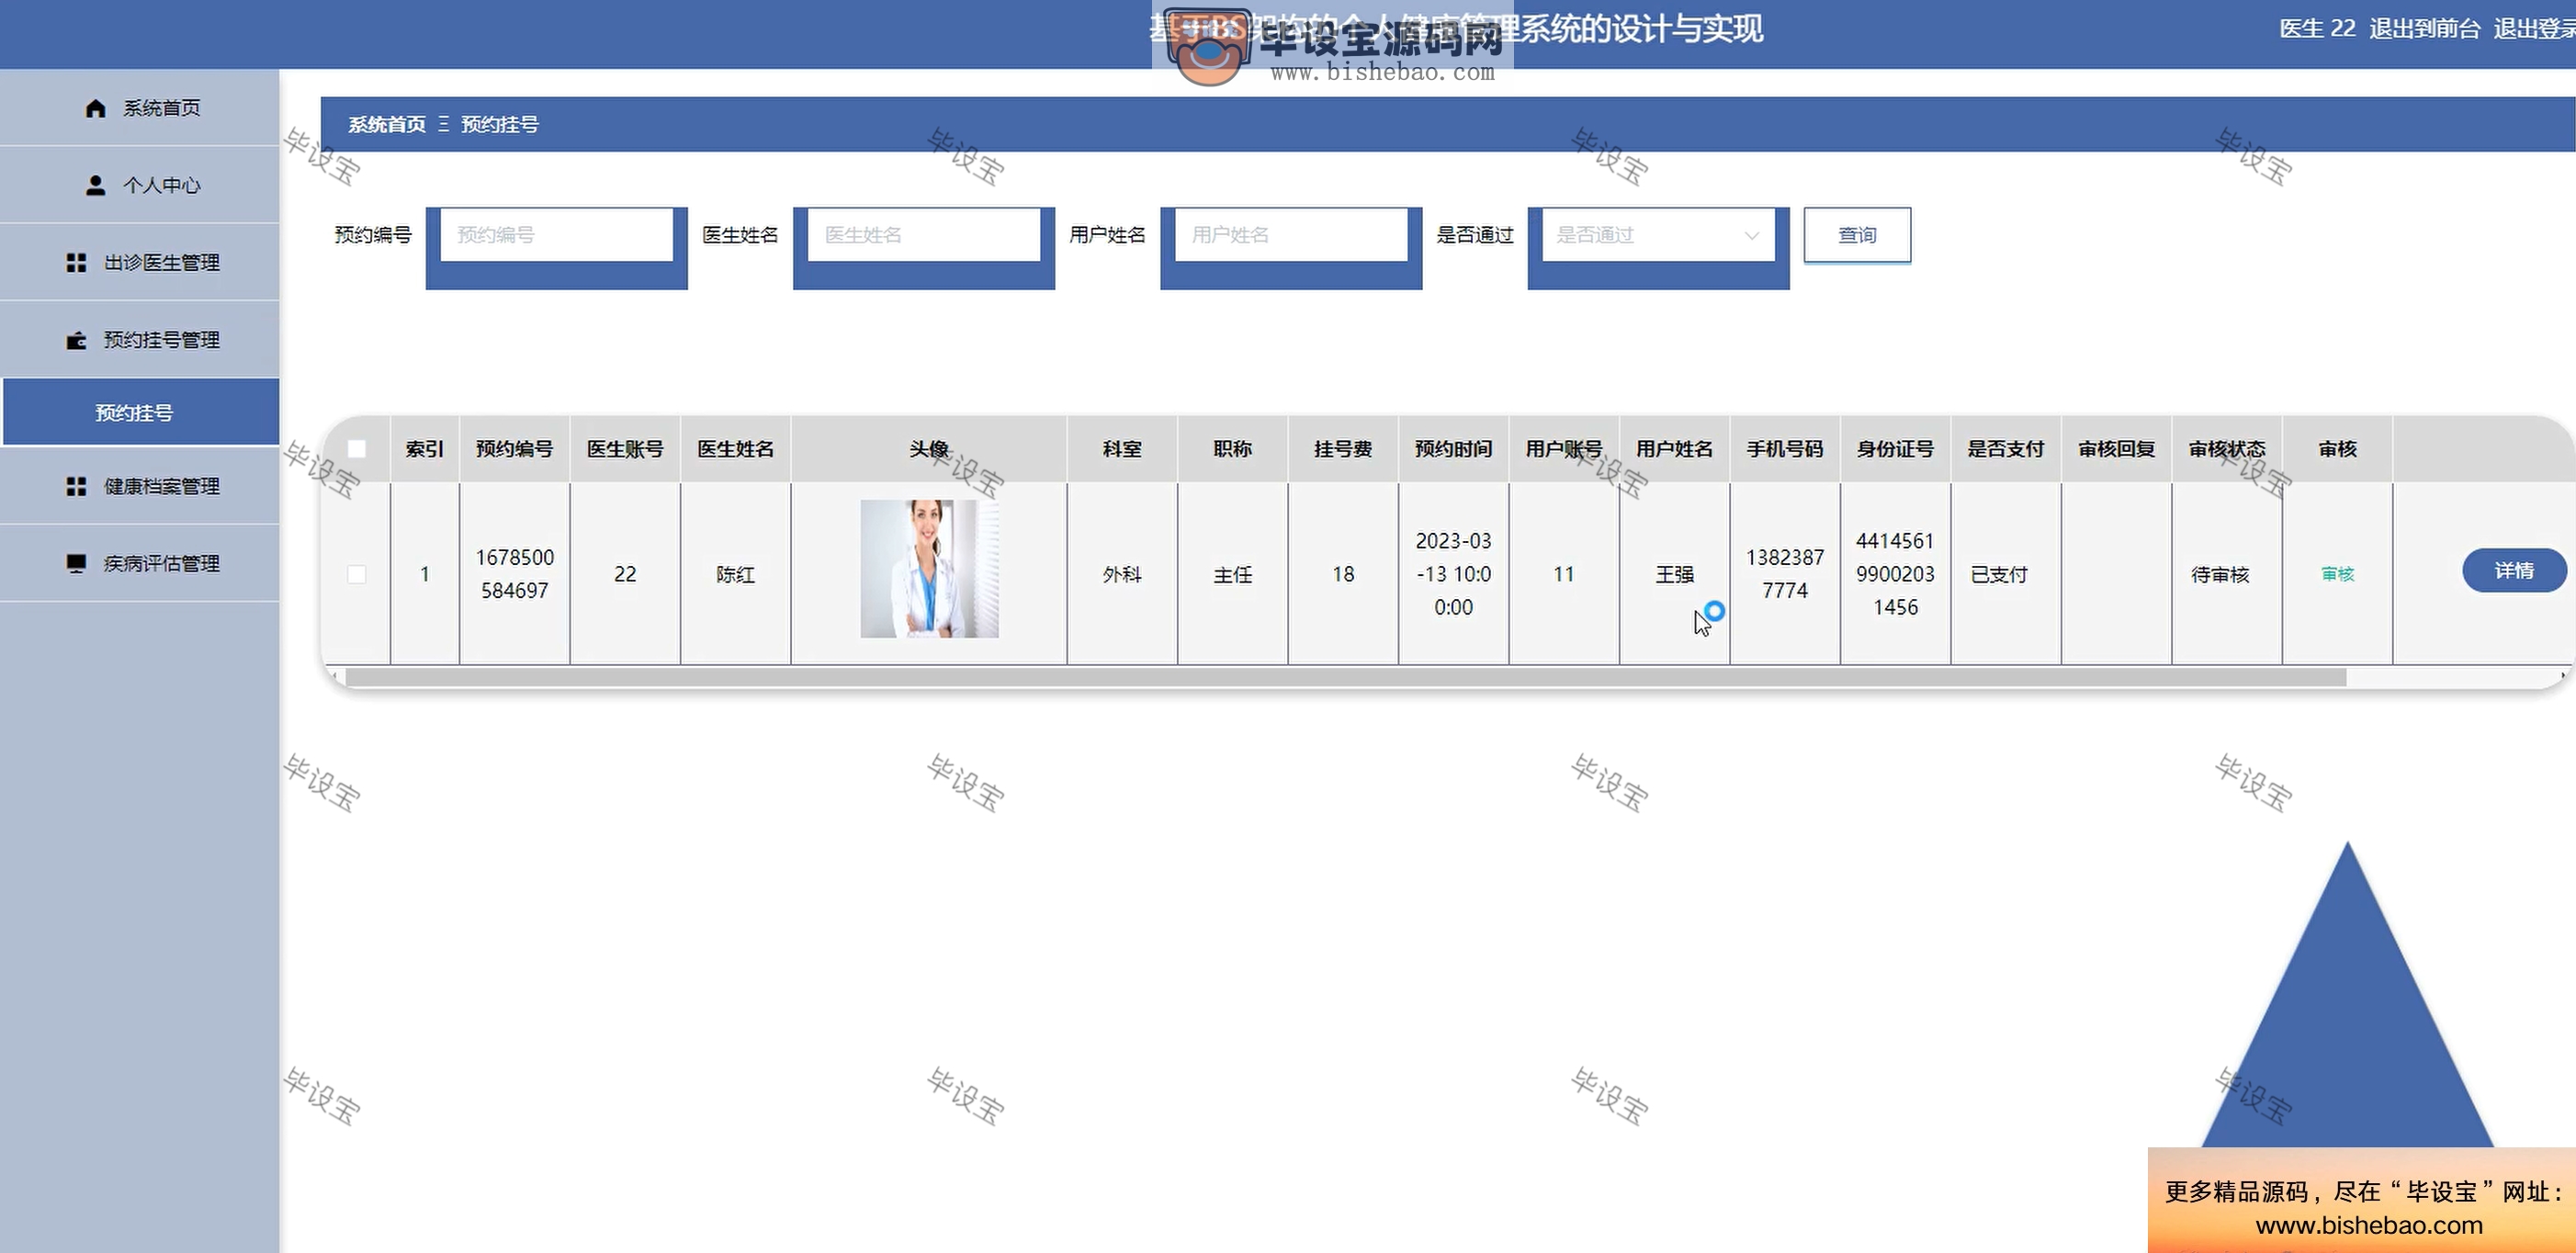Check the checkbox for row 1
2576x1253 pixels.
tap(356, 574)
